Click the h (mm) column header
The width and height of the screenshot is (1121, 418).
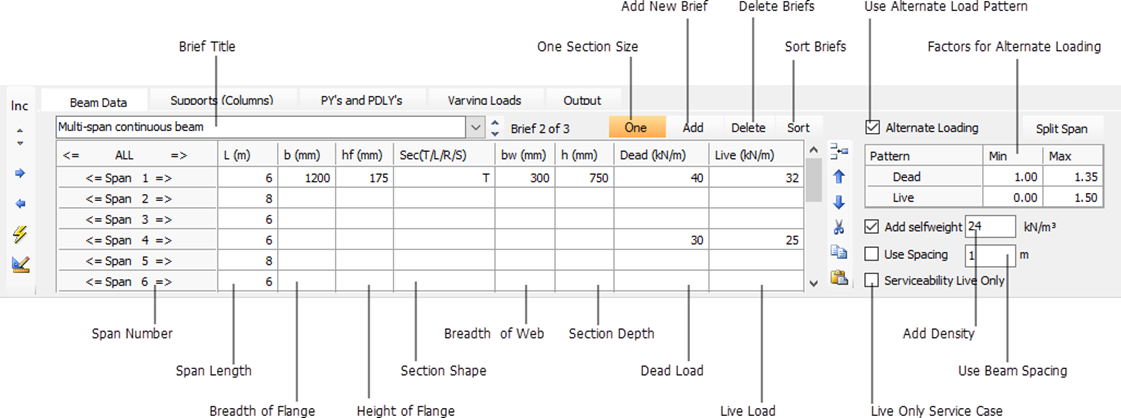[584, 154]
